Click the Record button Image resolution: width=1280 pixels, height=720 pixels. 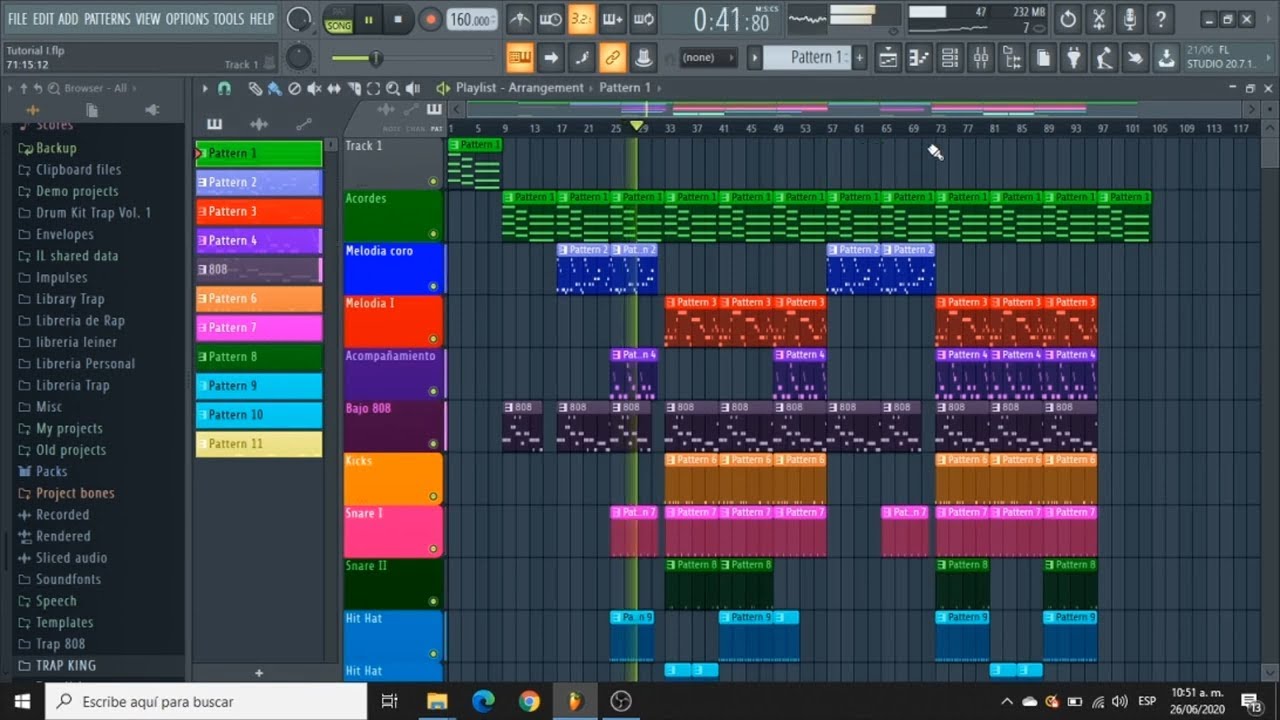[x=430, y=19]
